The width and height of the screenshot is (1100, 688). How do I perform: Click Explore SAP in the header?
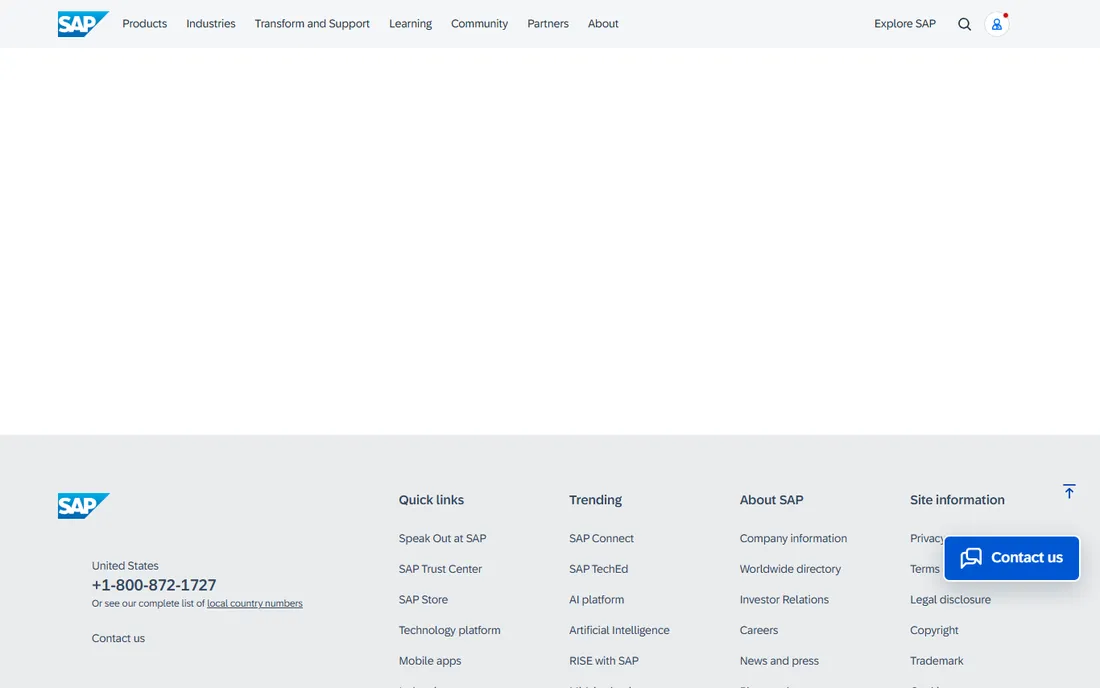coord(905,24)
